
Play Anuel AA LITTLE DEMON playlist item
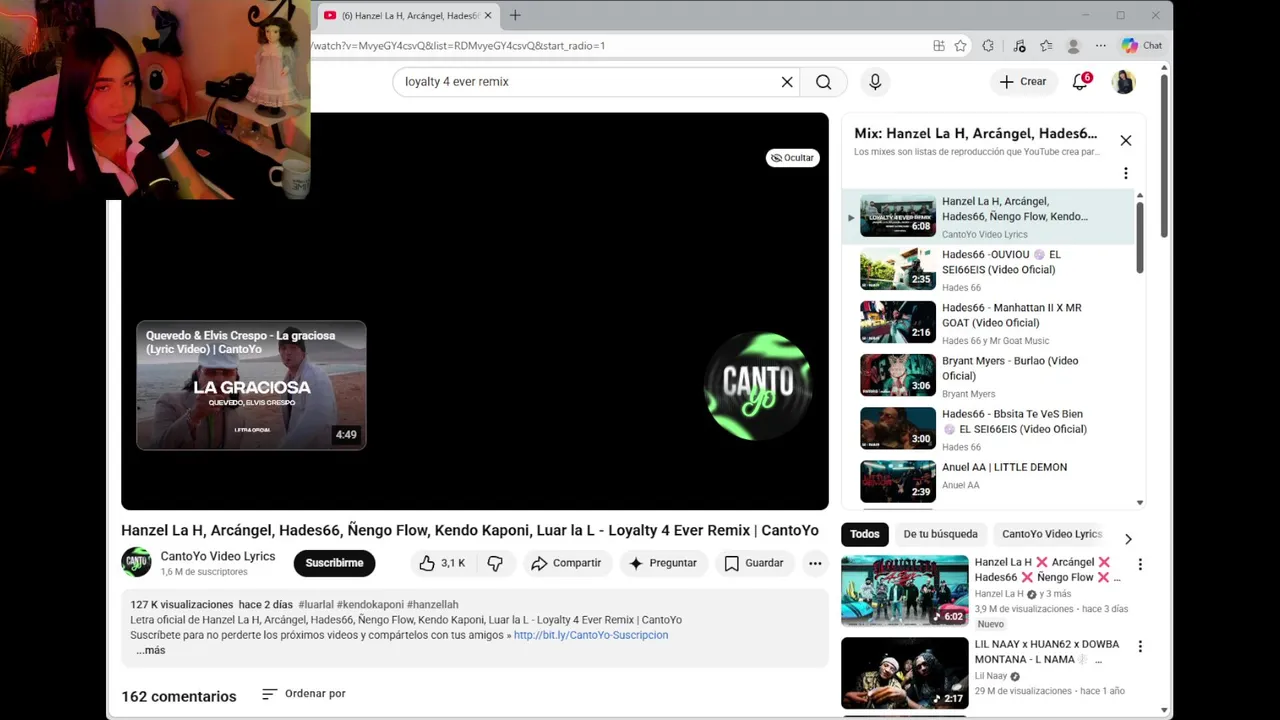988,481
